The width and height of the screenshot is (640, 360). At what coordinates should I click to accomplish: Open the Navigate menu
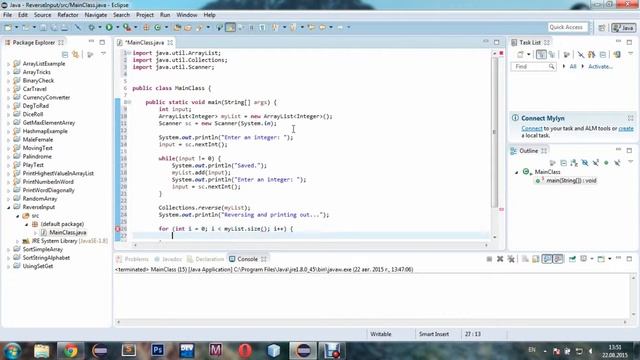pyautogui.click(x=96, y=15)
